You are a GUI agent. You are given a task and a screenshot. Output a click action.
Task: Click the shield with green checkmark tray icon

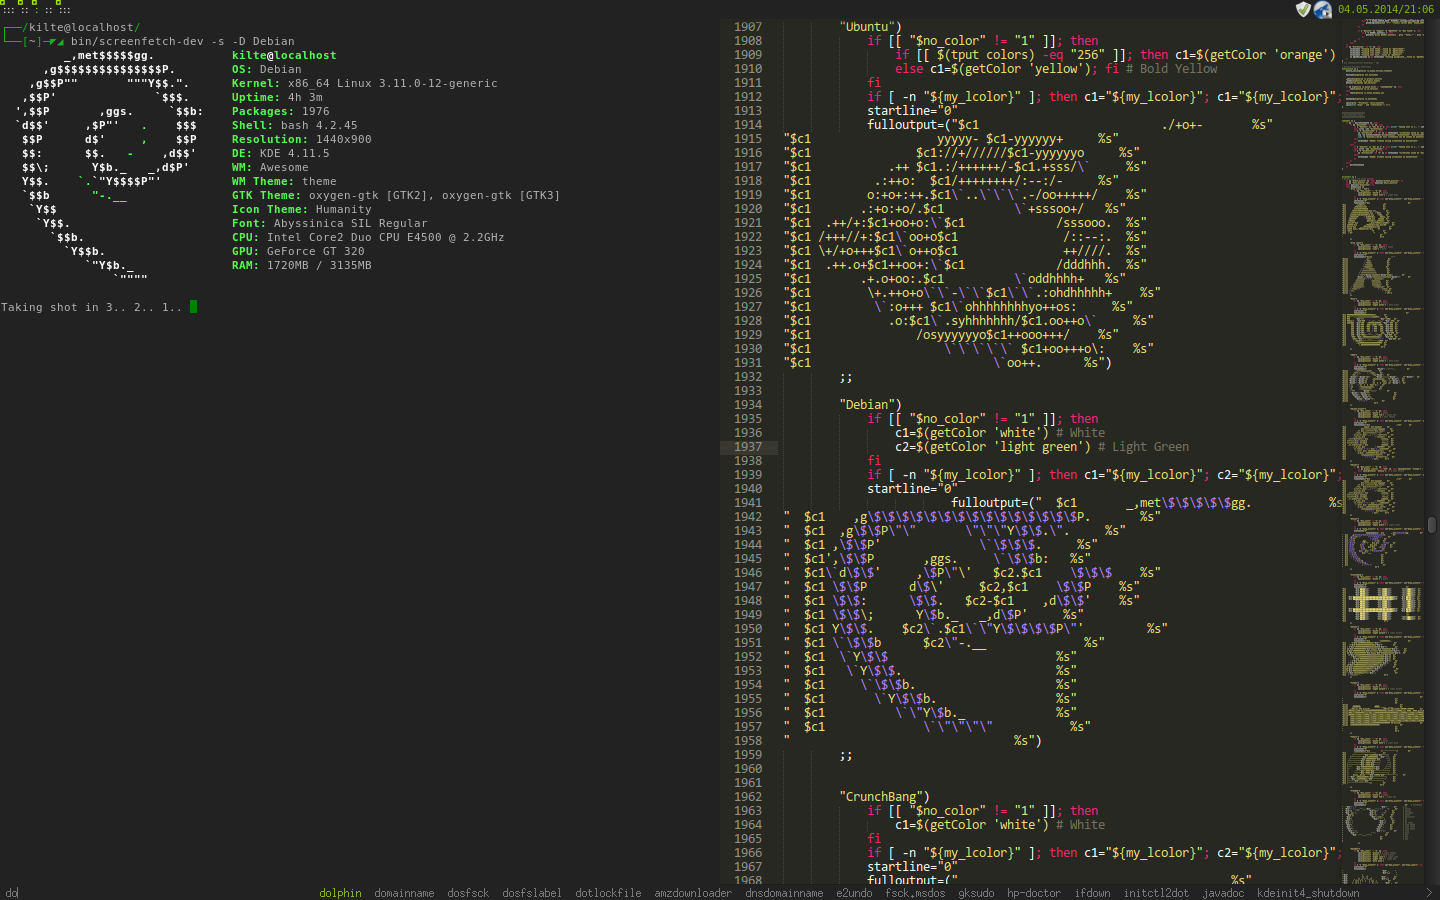coord(1303,9)
